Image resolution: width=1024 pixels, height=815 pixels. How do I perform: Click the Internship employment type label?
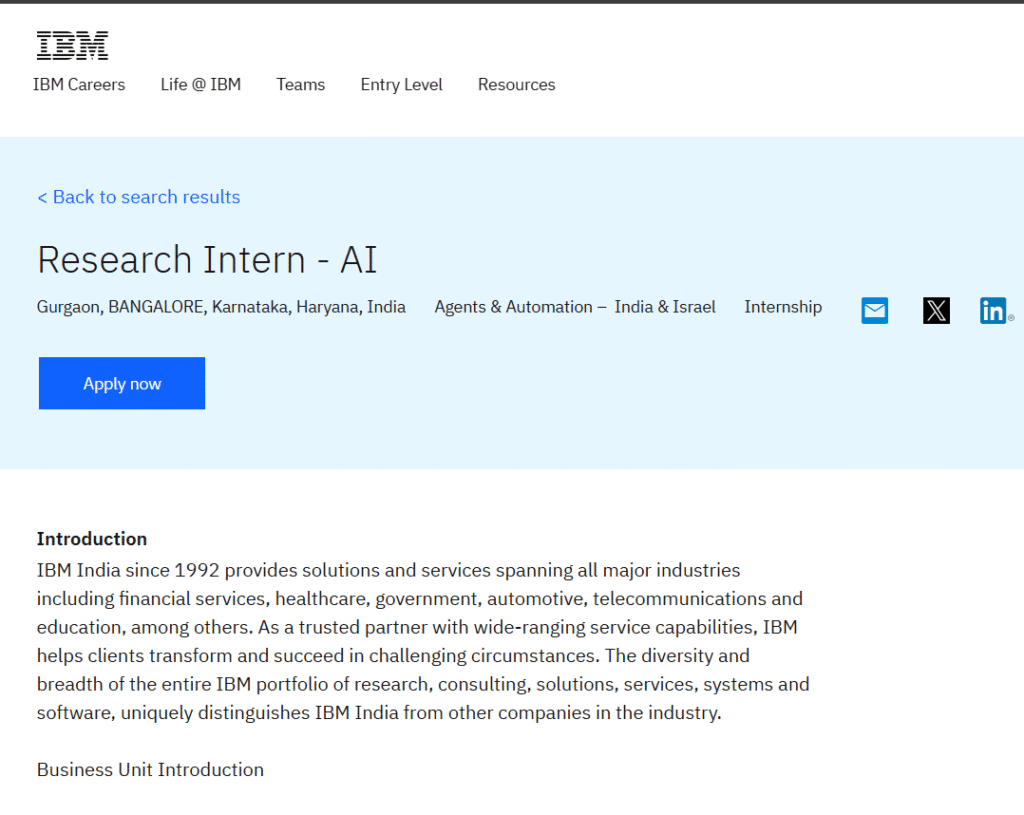(x=783, y=307)
